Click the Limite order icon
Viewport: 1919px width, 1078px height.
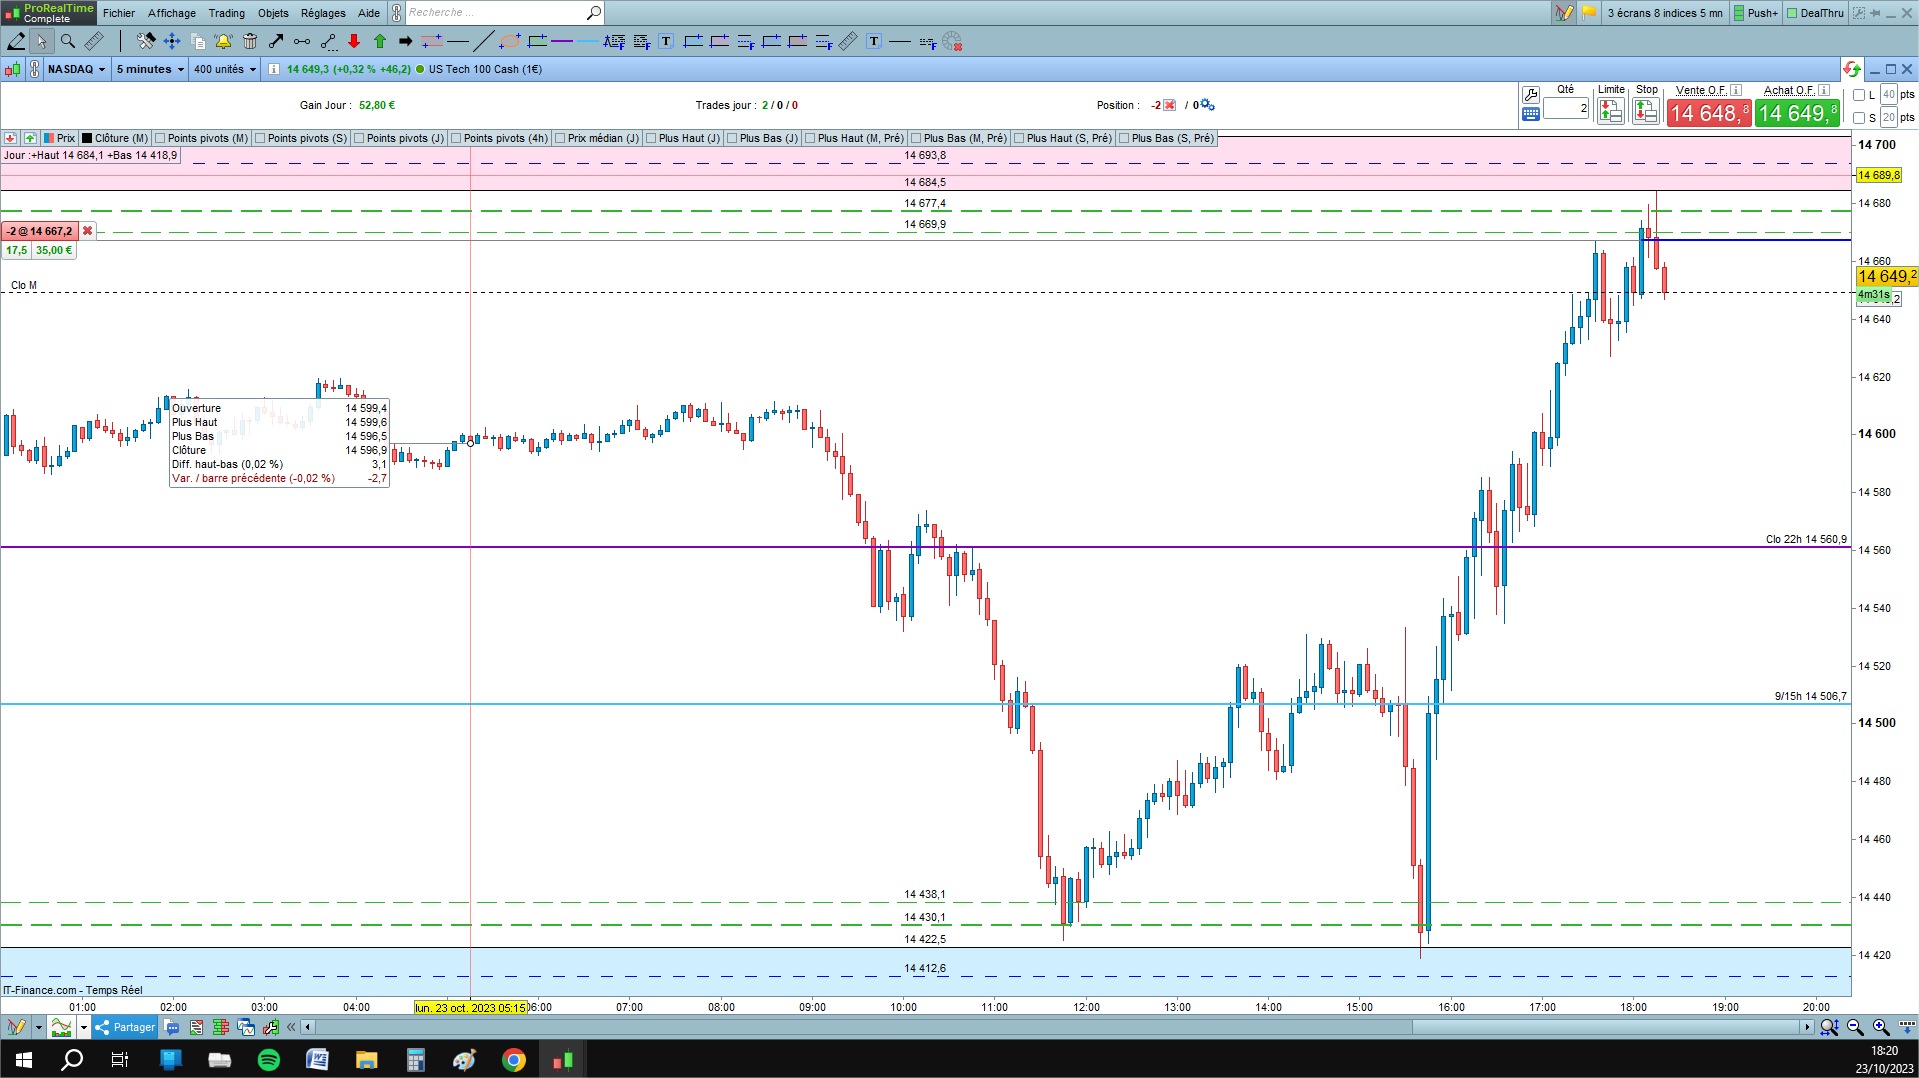click(1610, 111)
